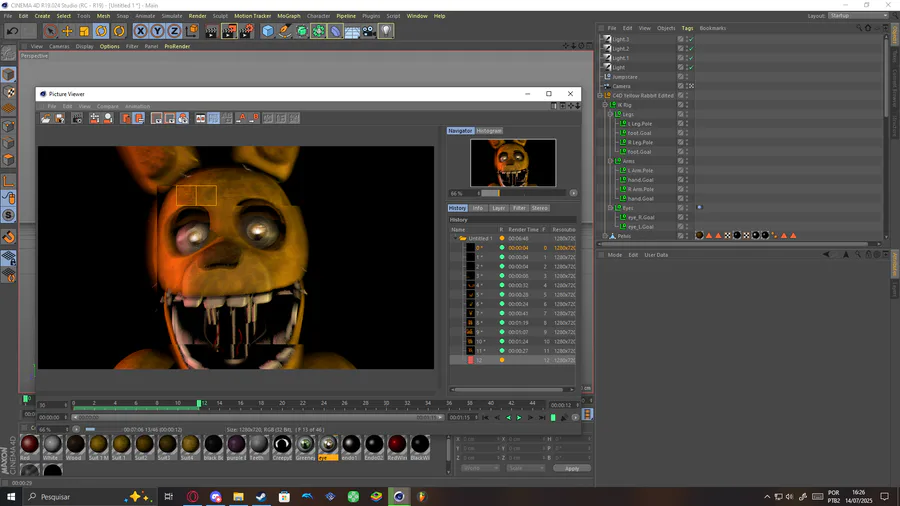
Task: Add a Cube primitive object
Action: pyautogui.click(x=267, y=31)
